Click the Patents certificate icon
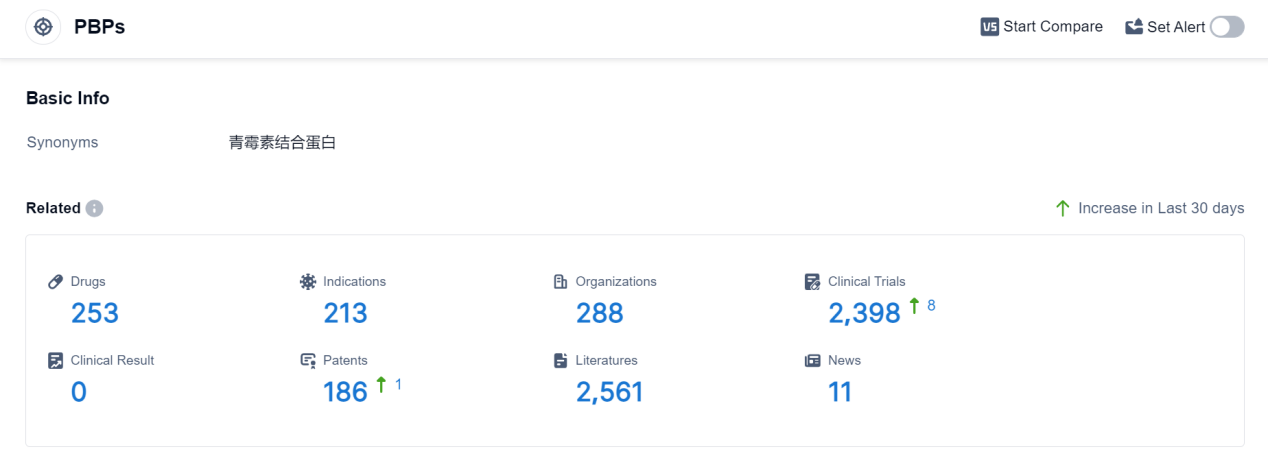This screenshot has width=1268, height=458. (x=308, y=360)
